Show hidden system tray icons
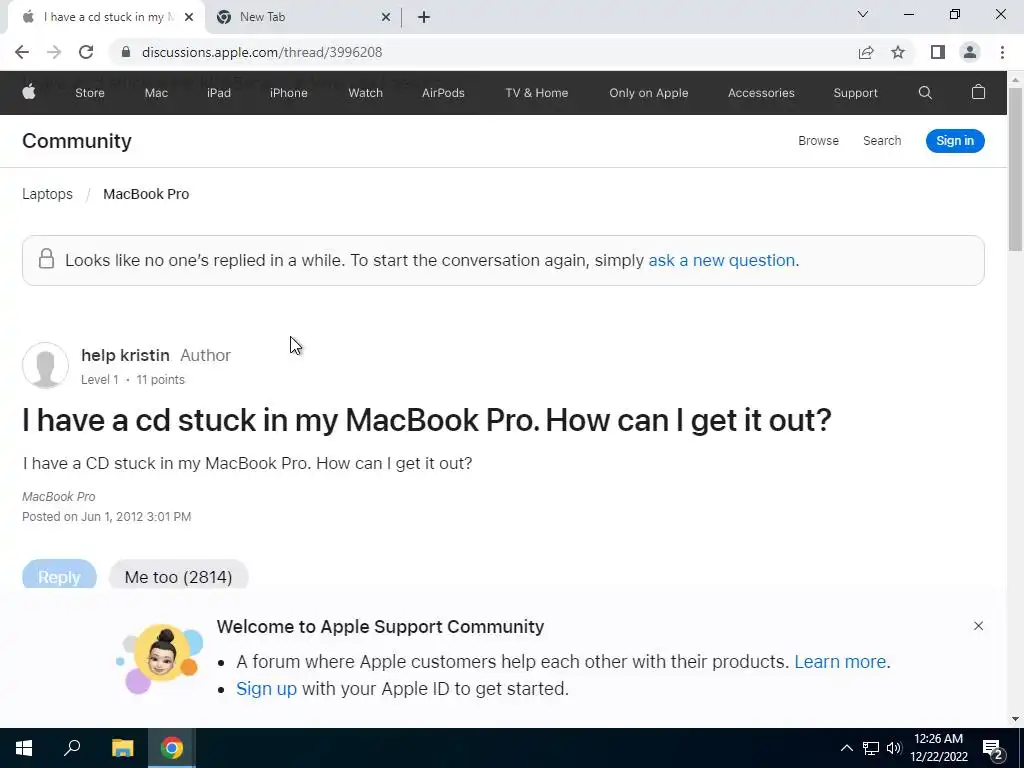 pyautogui.click(x=846, y=748)
